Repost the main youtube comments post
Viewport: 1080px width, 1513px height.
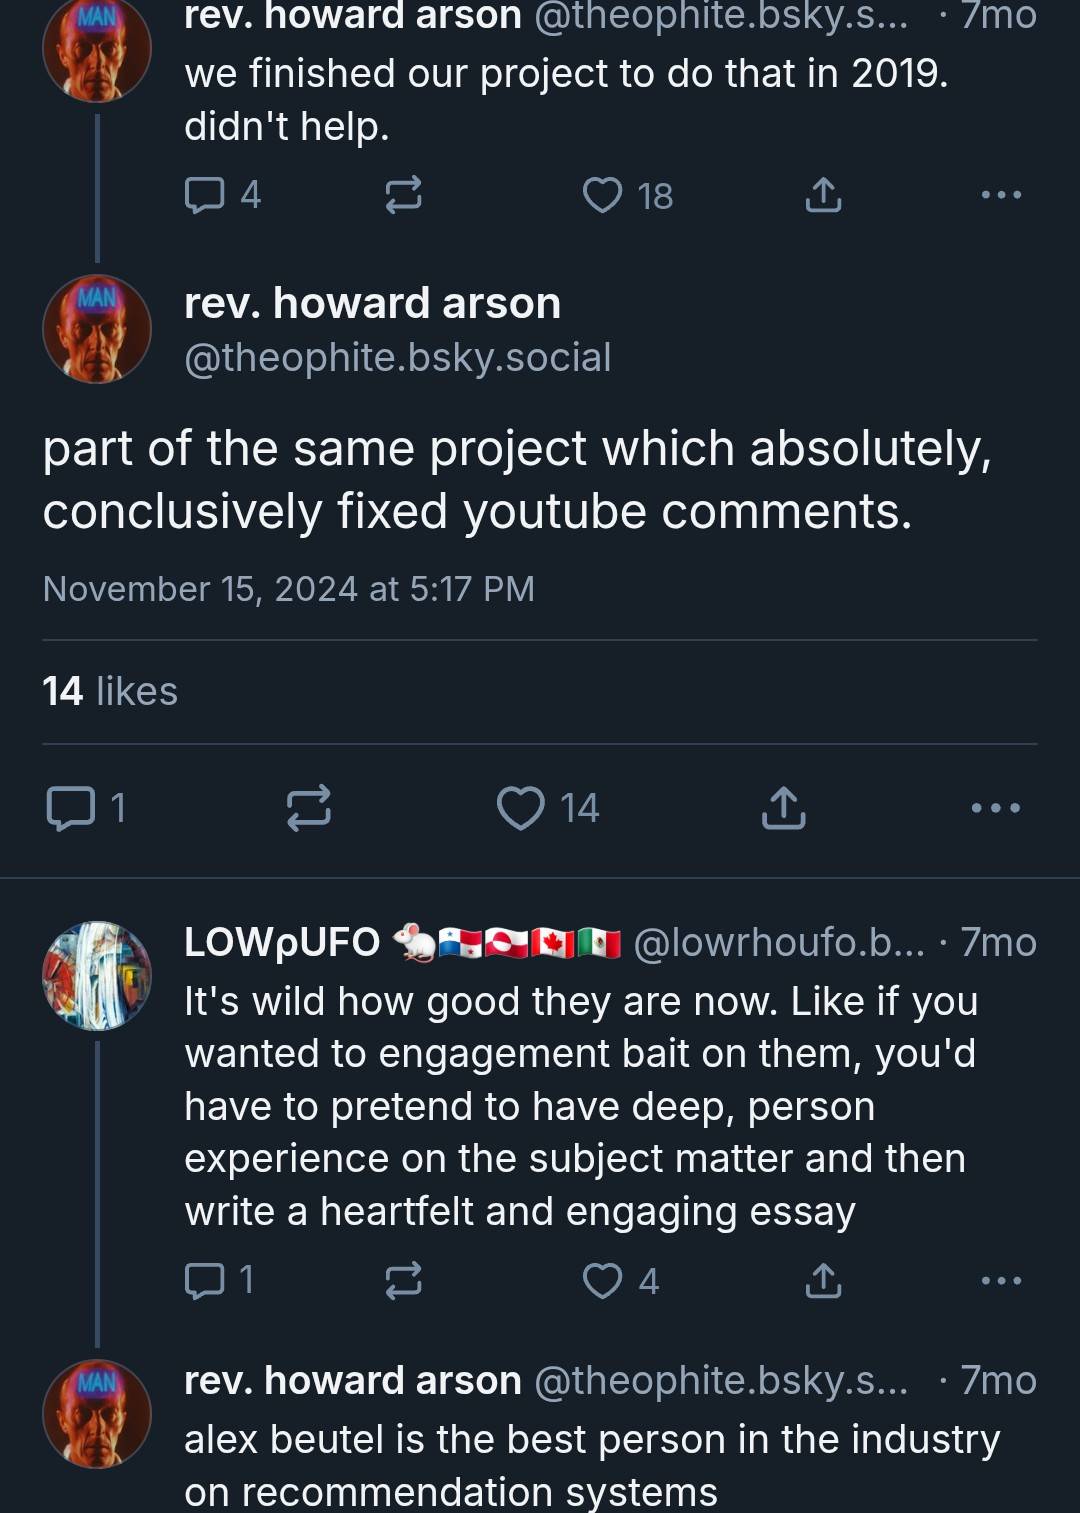(308, 808)
